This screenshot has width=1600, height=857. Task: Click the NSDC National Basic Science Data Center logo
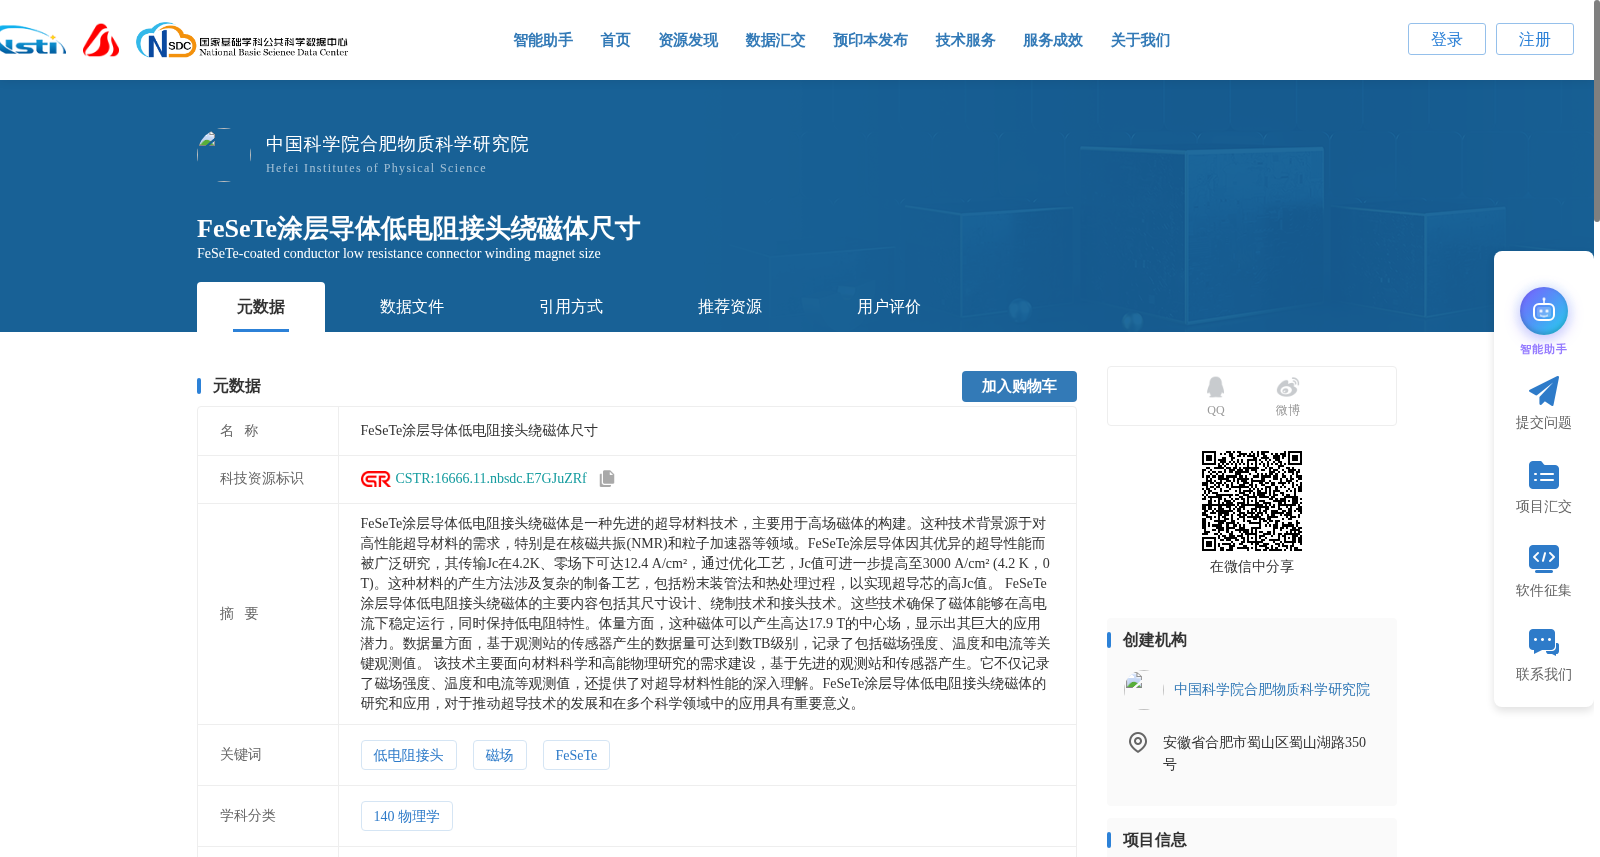click(x=242, y=41)
